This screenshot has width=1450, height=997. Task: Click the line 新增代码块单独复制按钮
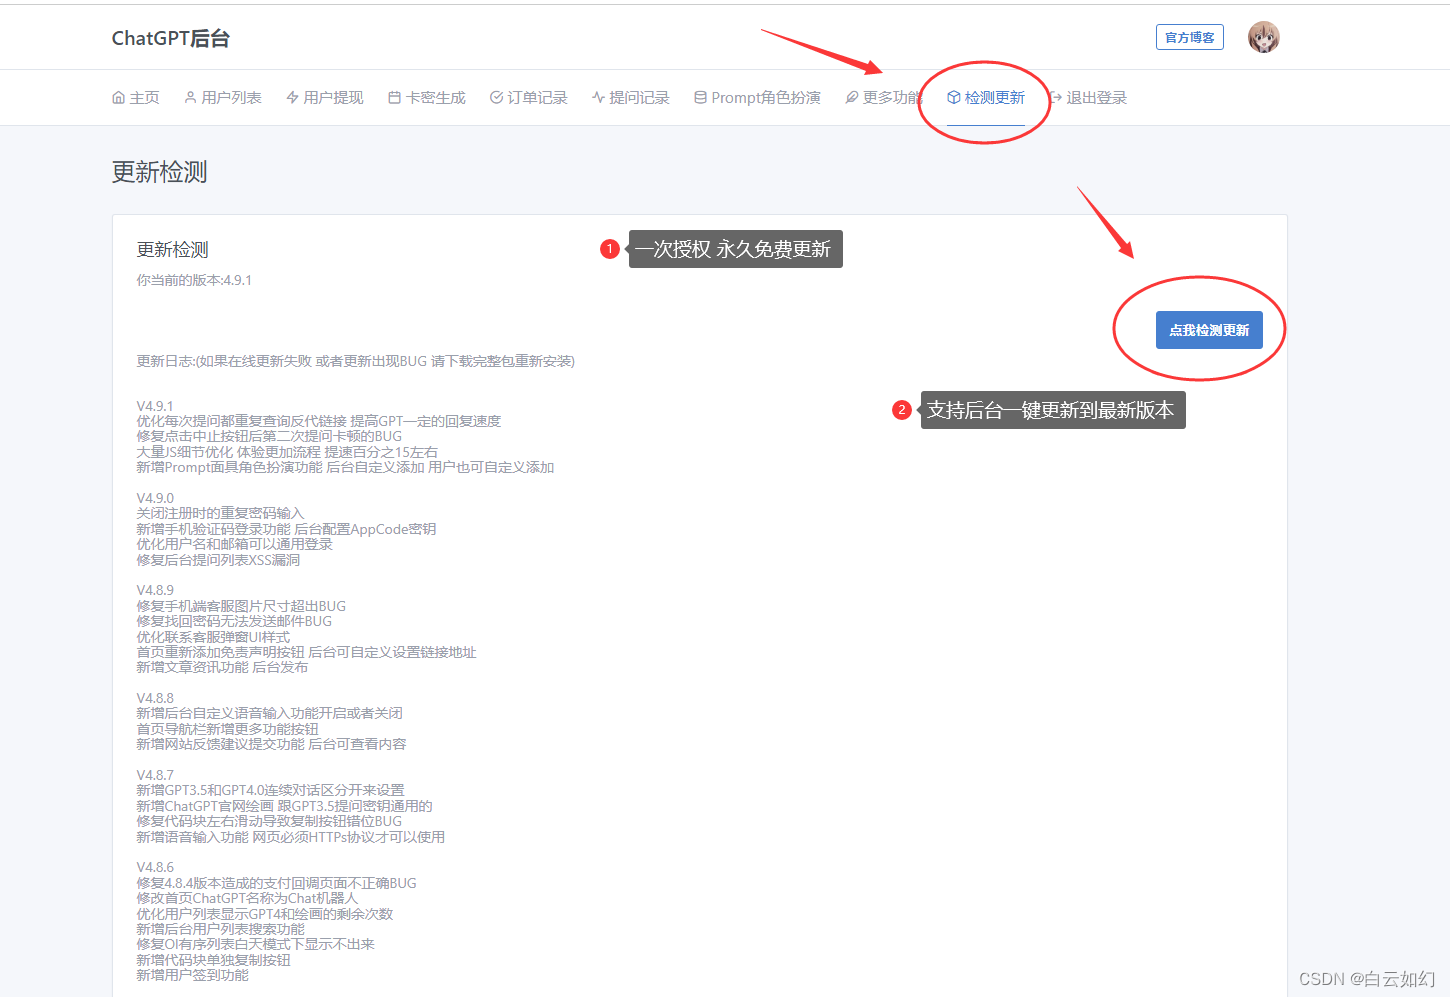[214, 960]
